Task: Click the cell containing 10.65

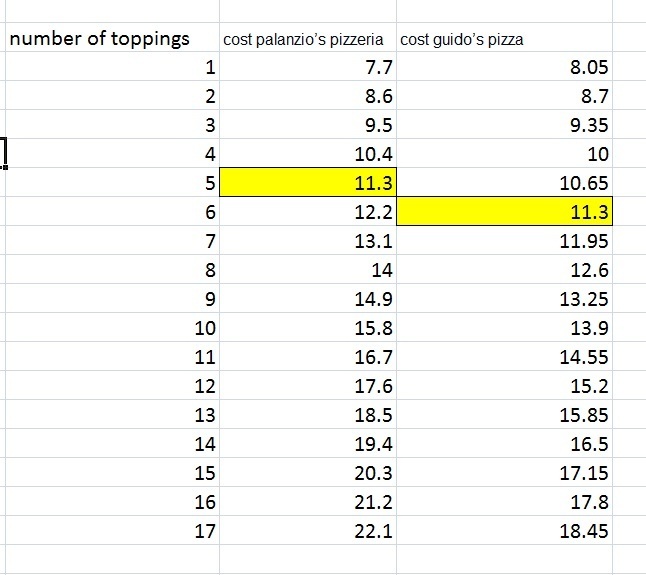Action: 504,182
